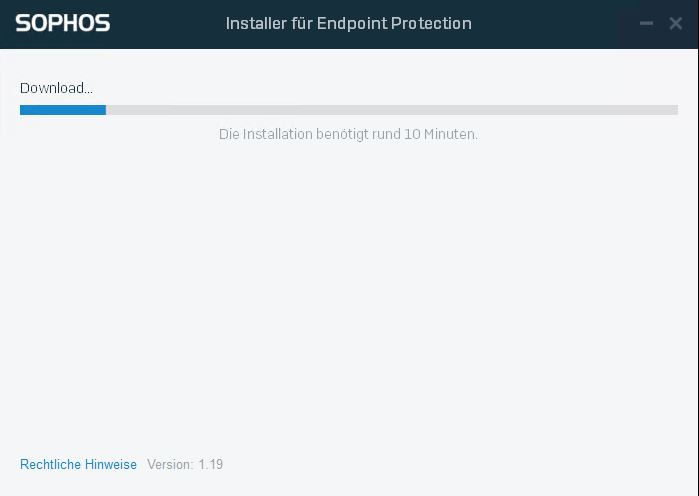Close the Endpoint Protection installer
The height and width of the screenshot is (496, 699).
(676, 23)
